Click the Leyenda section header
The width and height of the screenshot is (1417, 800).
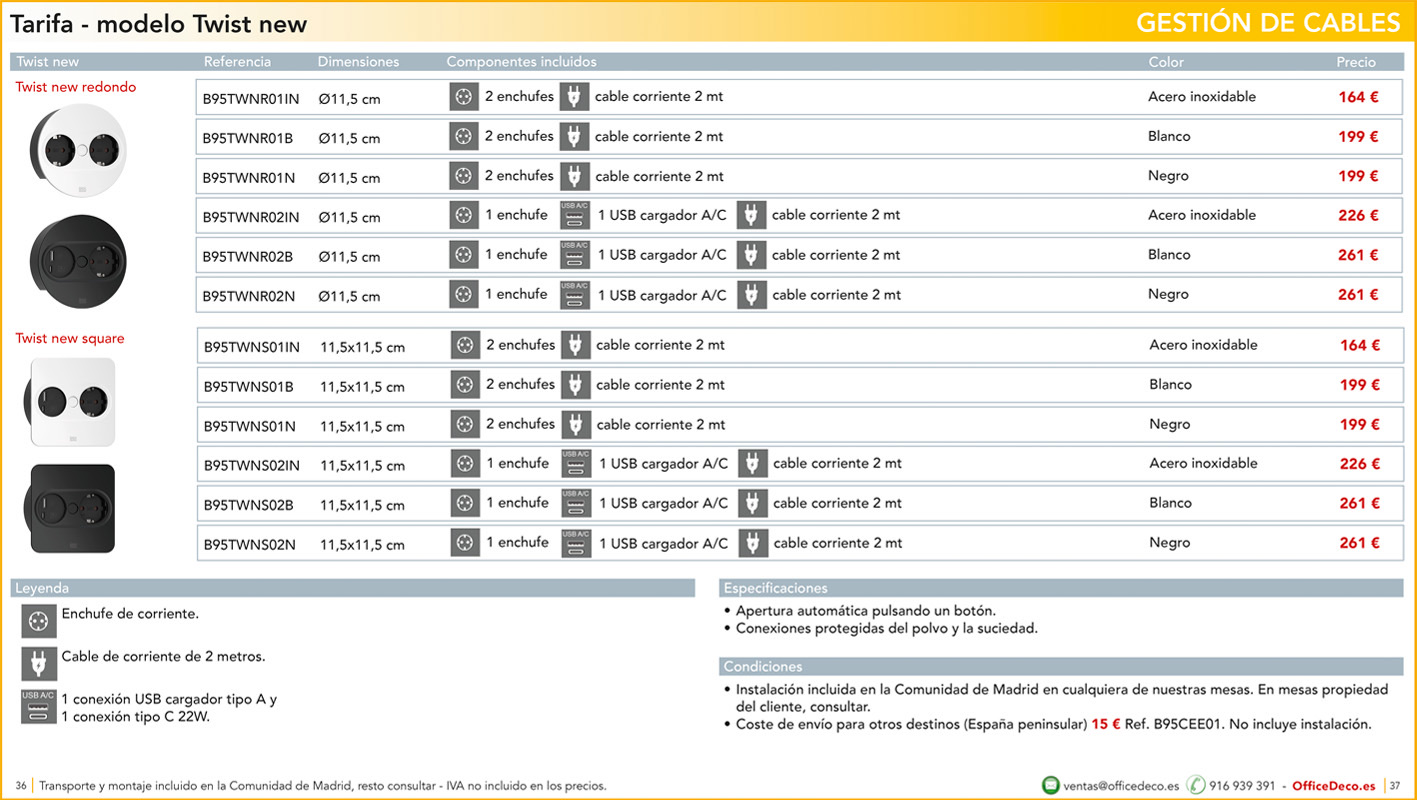click(x=352, y=588)
